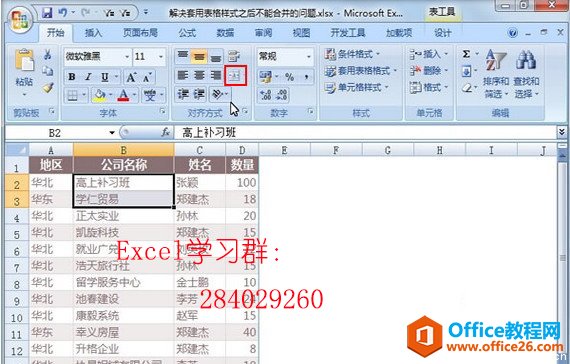This screenshot has width=570, height=364.
Task: Open 套用表格格式 menu
Action: point(360,71)
